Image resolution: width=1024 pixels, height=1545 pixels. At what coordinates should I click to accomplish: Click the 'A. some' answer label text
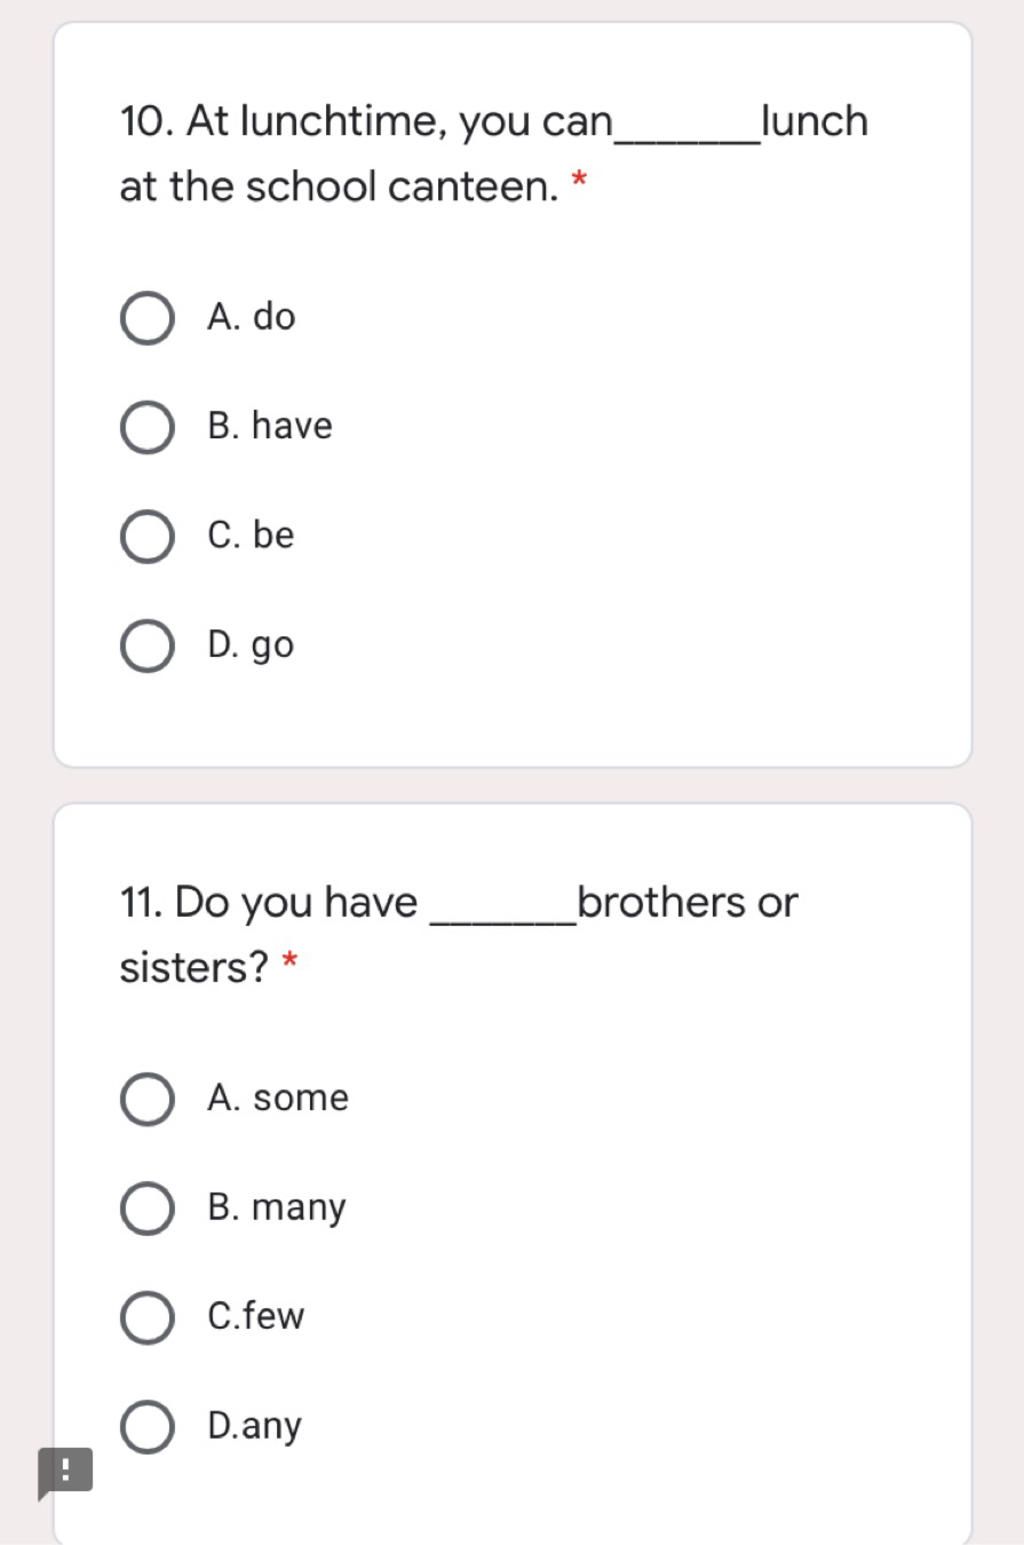point(278,1098)
